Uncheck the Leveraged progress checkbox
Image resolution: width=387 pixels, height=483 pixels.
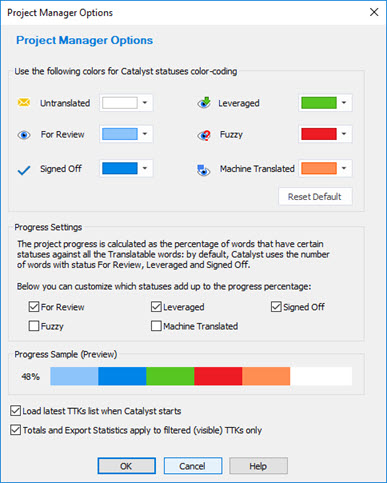[x=156, y=307]
